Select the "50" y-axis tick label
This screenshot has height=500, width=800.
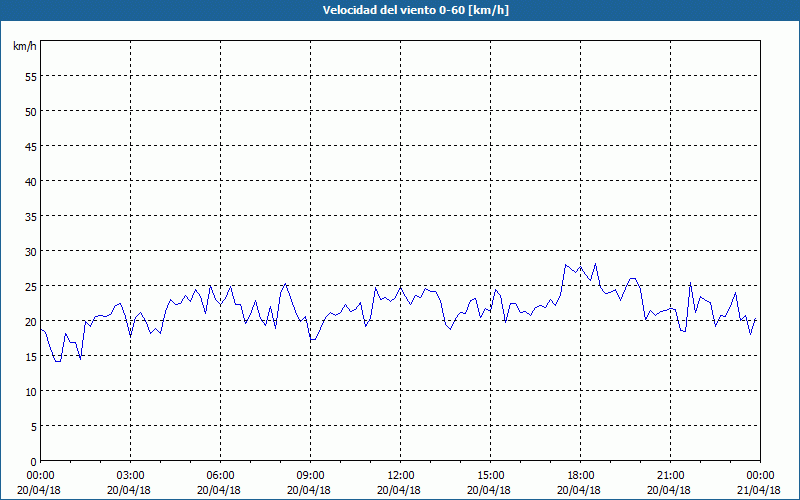(x=31, y=111)
